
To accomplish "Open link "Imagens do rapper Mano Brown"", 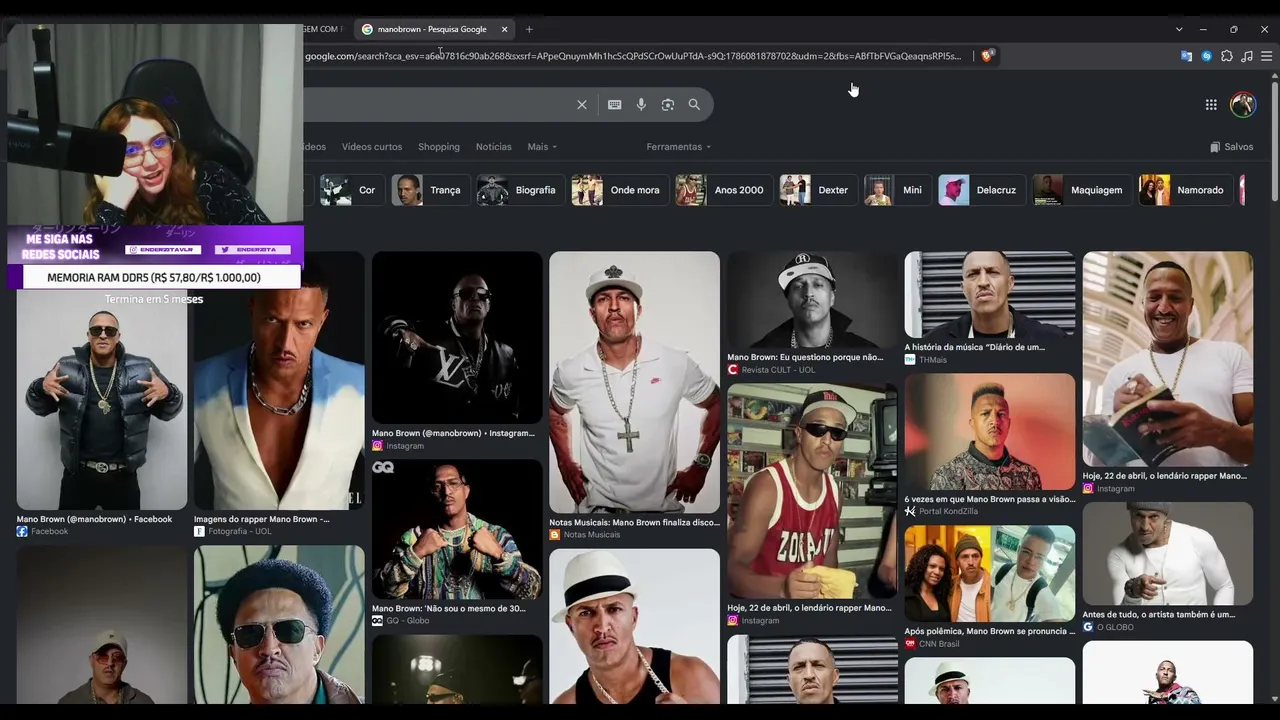I will [262, 520].
